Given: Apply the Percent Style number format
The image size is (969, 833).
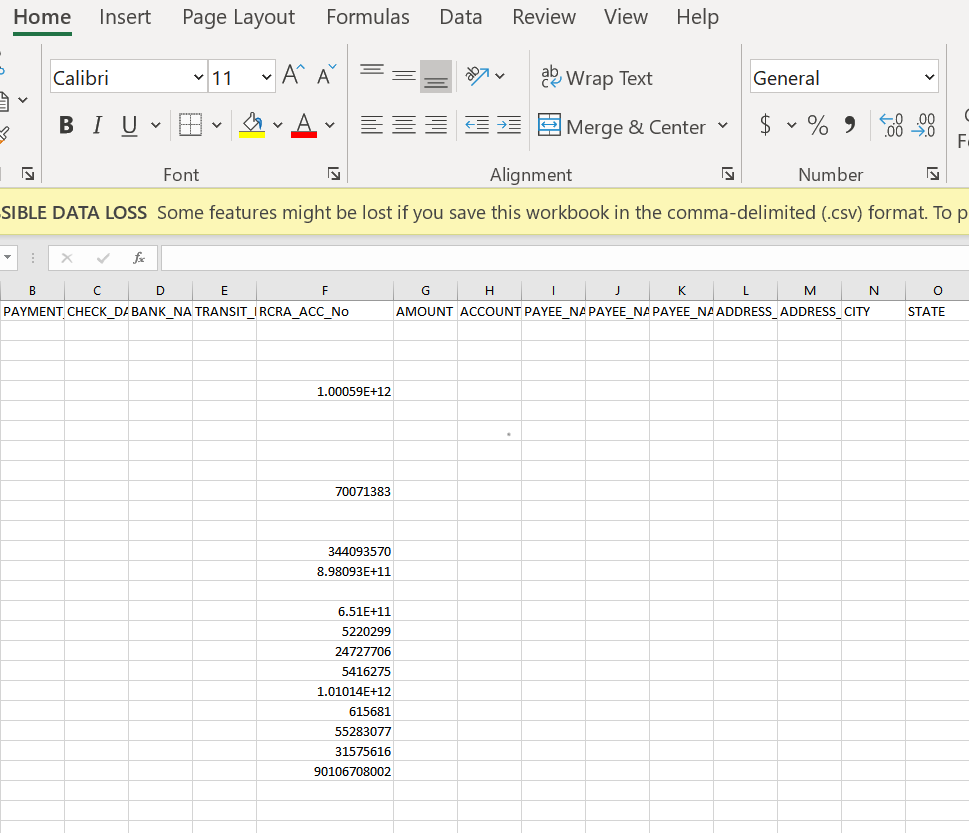Looking at the screenshot, I should tap(817, 125).
